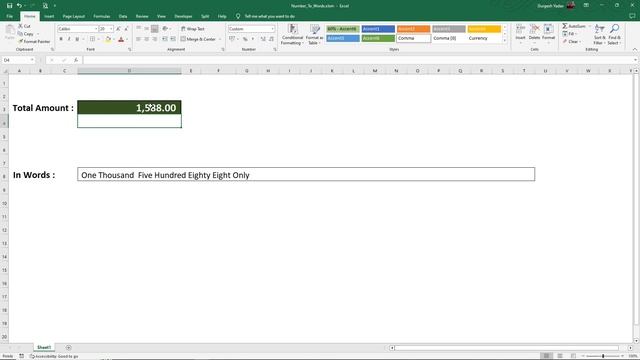Apply the red font color
Viewport: 640px width, 360px height.
click(x=121, y=39)
